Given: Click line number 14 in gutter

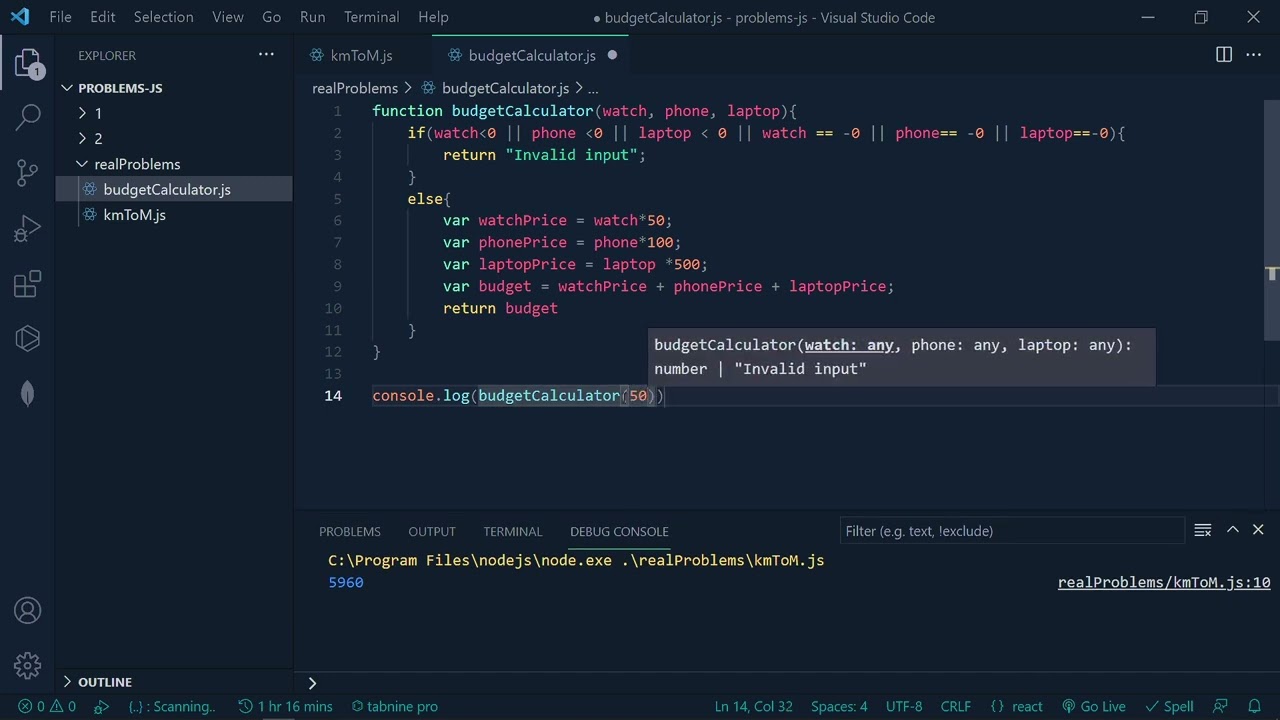Looking at the screenshot, I should click(333, 395).
